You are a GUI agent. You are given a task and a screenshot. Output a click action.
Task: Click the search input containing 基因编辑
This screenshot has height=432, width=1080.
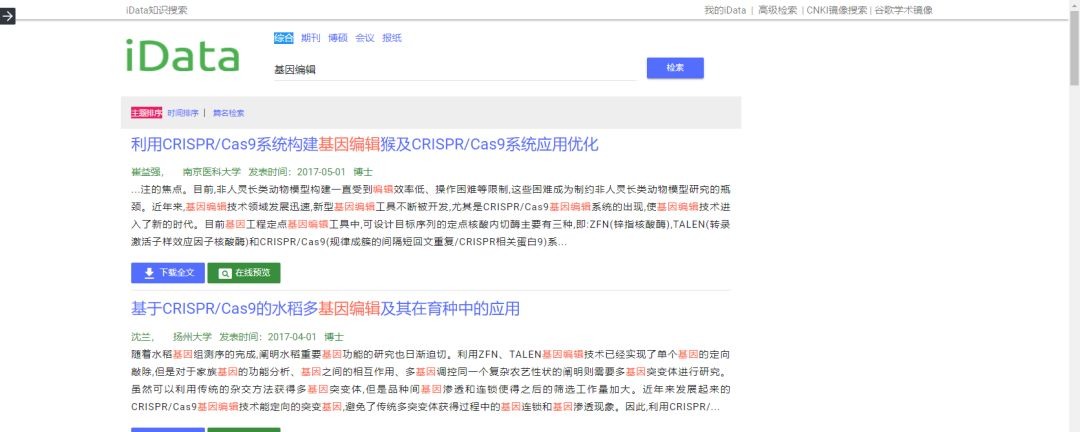point(455,69)
